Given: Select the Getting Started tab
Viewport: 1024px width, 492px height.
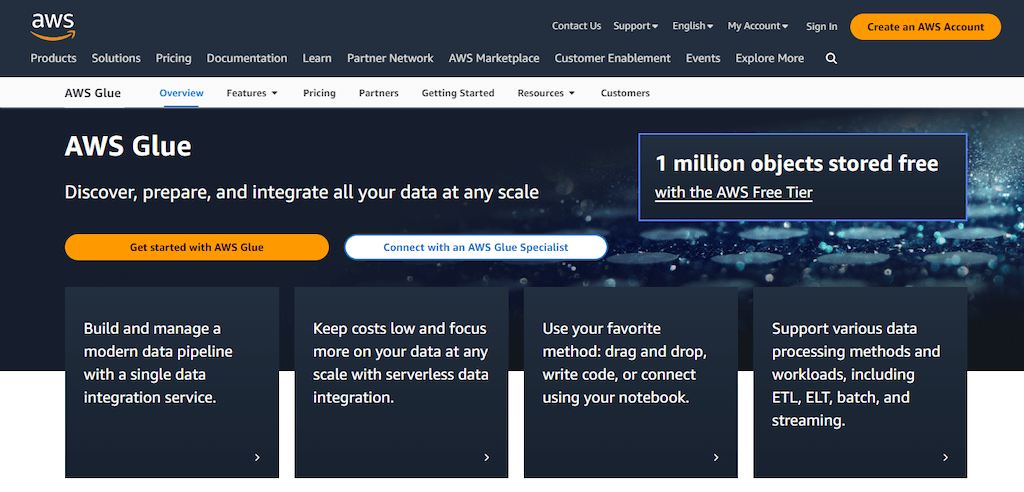Looking at the screenshot, I should 458,93.
